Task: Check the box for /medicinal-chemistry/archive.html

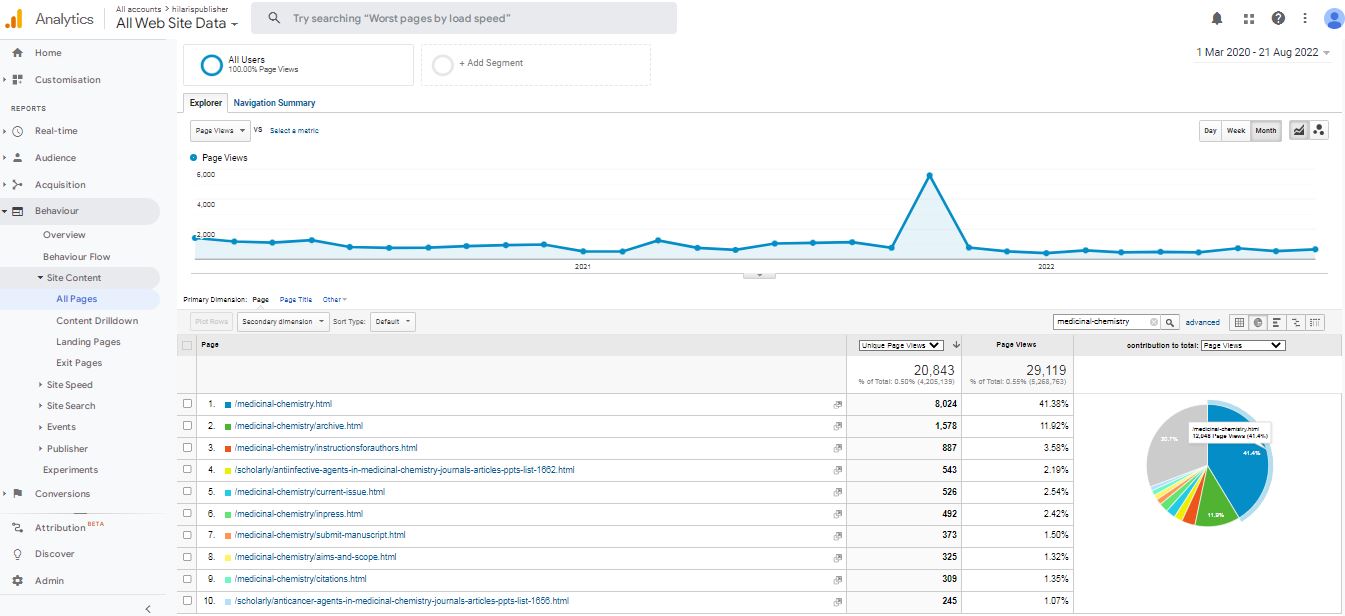Action: point(187,426)
